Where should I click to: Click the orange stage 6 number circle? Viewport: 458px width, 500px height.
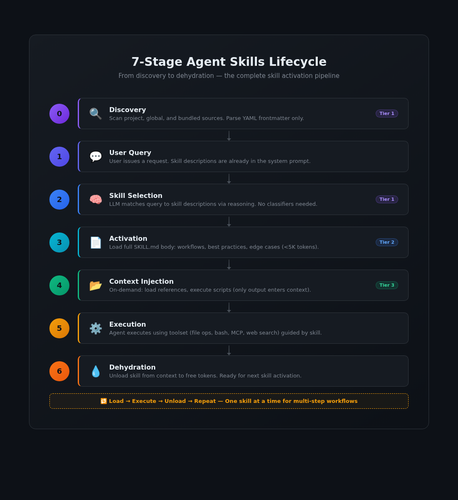[59, 371]
